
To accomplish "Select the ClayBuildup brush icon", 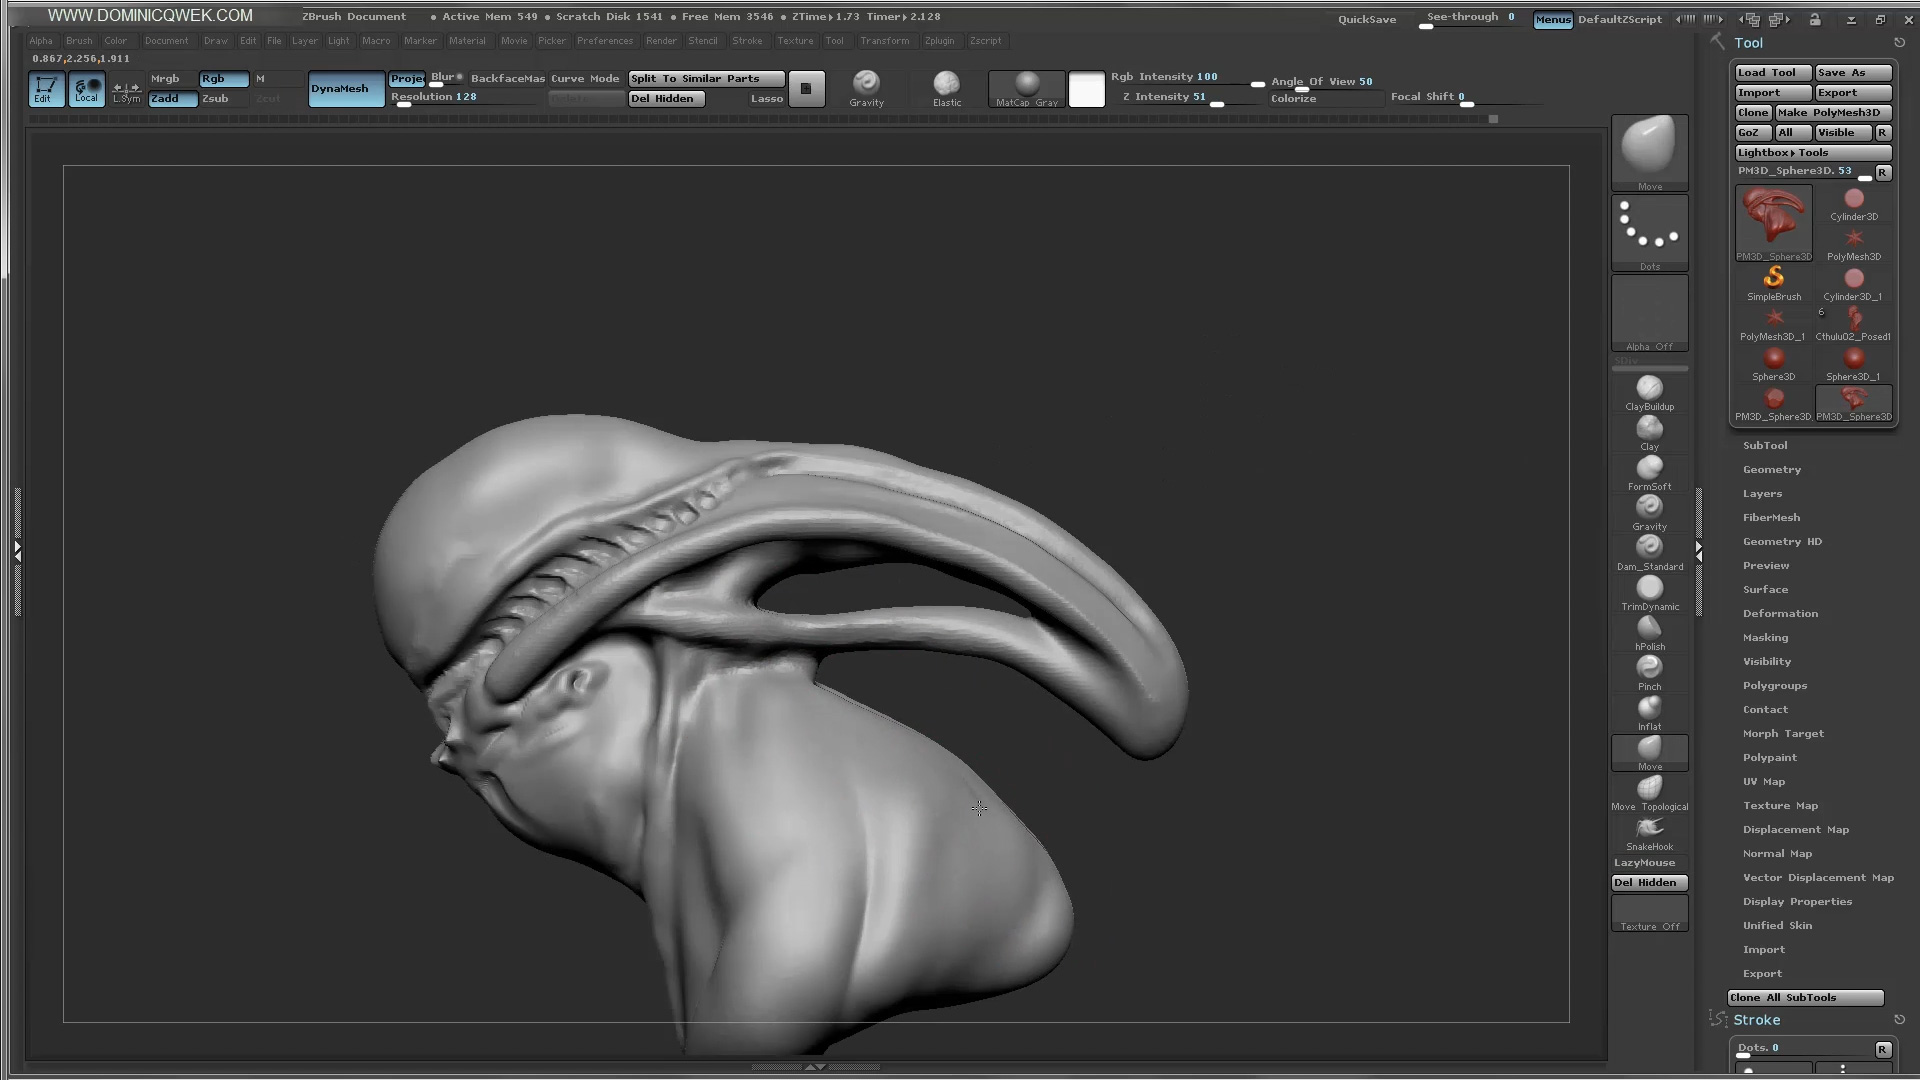I will tap(1649, 389).
